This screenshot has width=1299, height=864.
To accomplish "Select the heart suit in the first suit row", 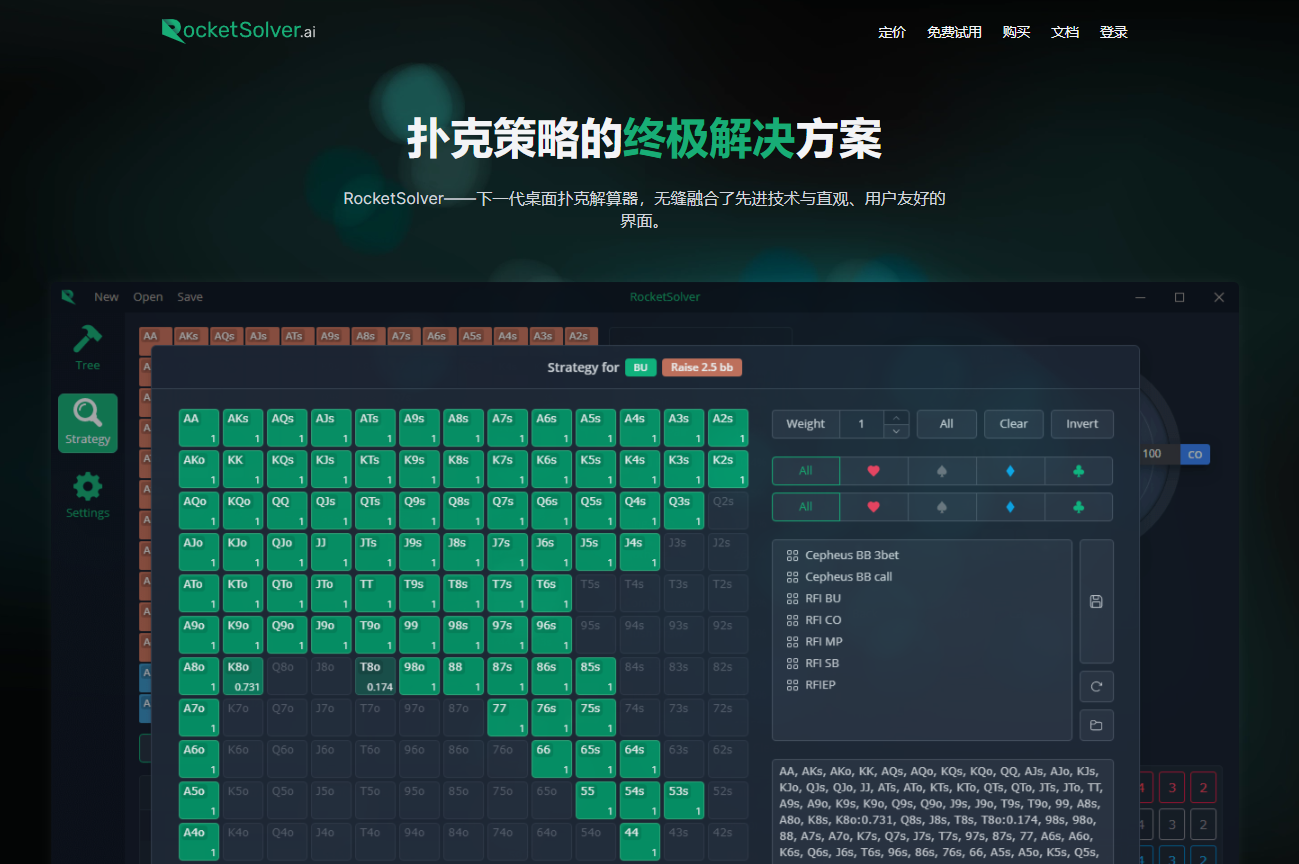I will pos(873,471).
